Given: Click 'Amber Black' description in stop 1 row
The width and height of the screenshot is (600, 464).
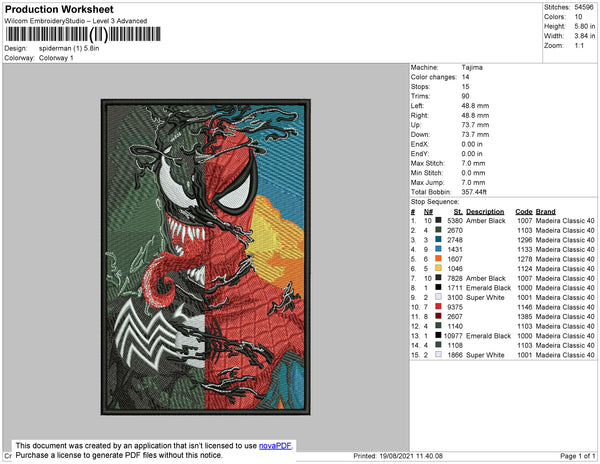Looking at the screenshot, I should [486, 221].
